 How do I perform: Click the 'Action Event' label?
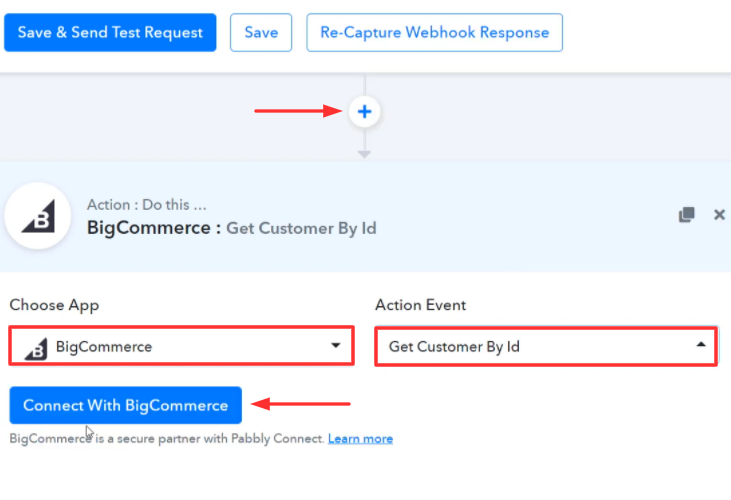point(421,305)
